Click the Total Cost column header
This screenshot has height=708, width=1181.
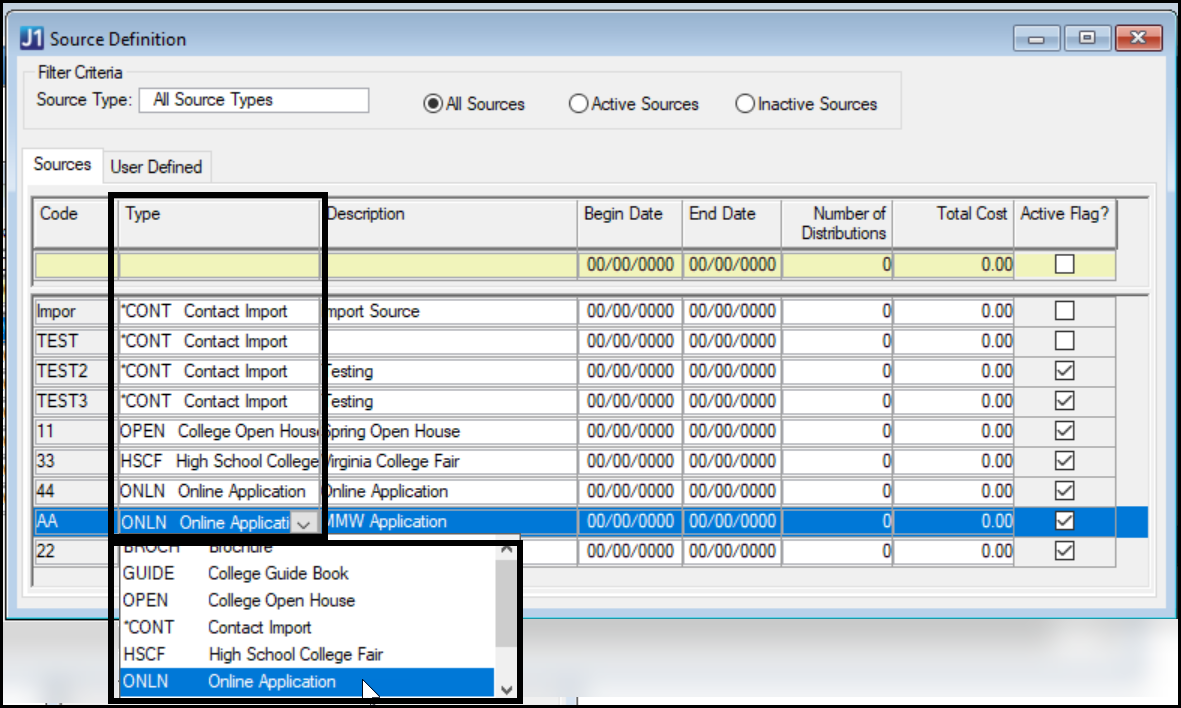[x=971, y=214]
